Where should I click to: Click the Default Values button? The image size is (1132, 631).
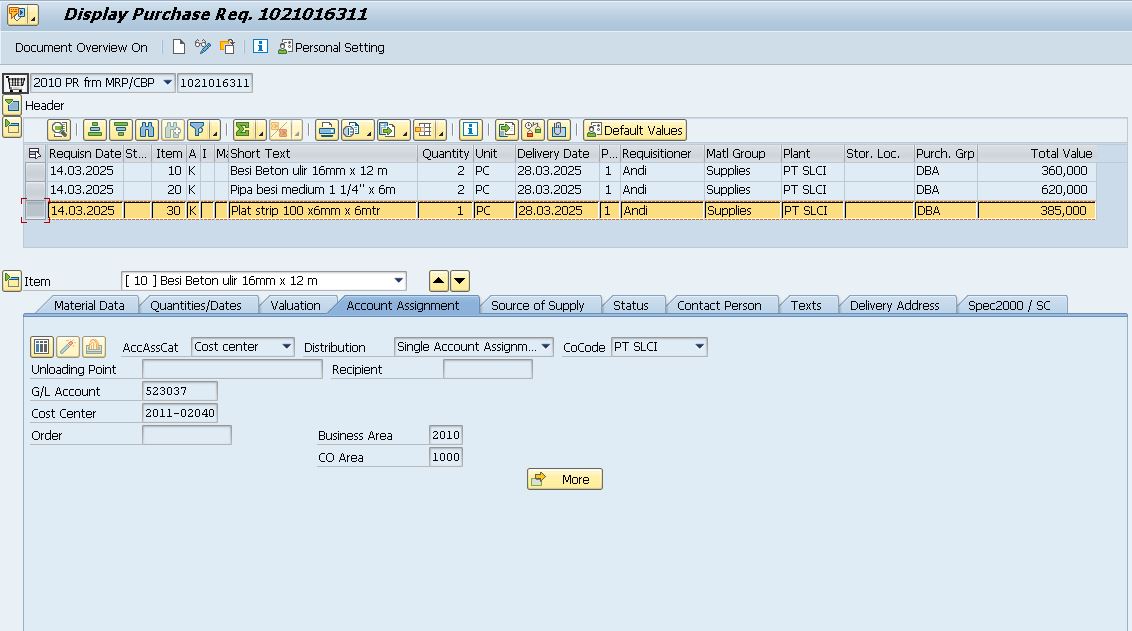tap(635, 130)
